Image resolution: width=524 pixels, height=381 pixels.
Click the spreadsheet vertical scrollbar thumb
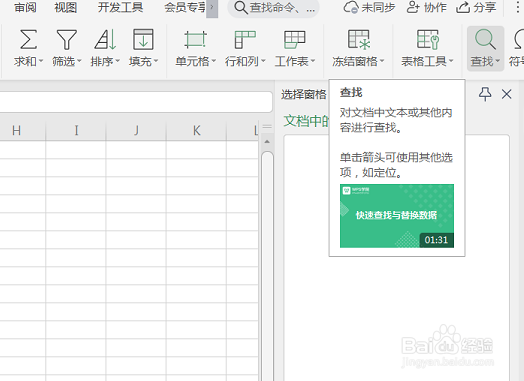point(267,266)
